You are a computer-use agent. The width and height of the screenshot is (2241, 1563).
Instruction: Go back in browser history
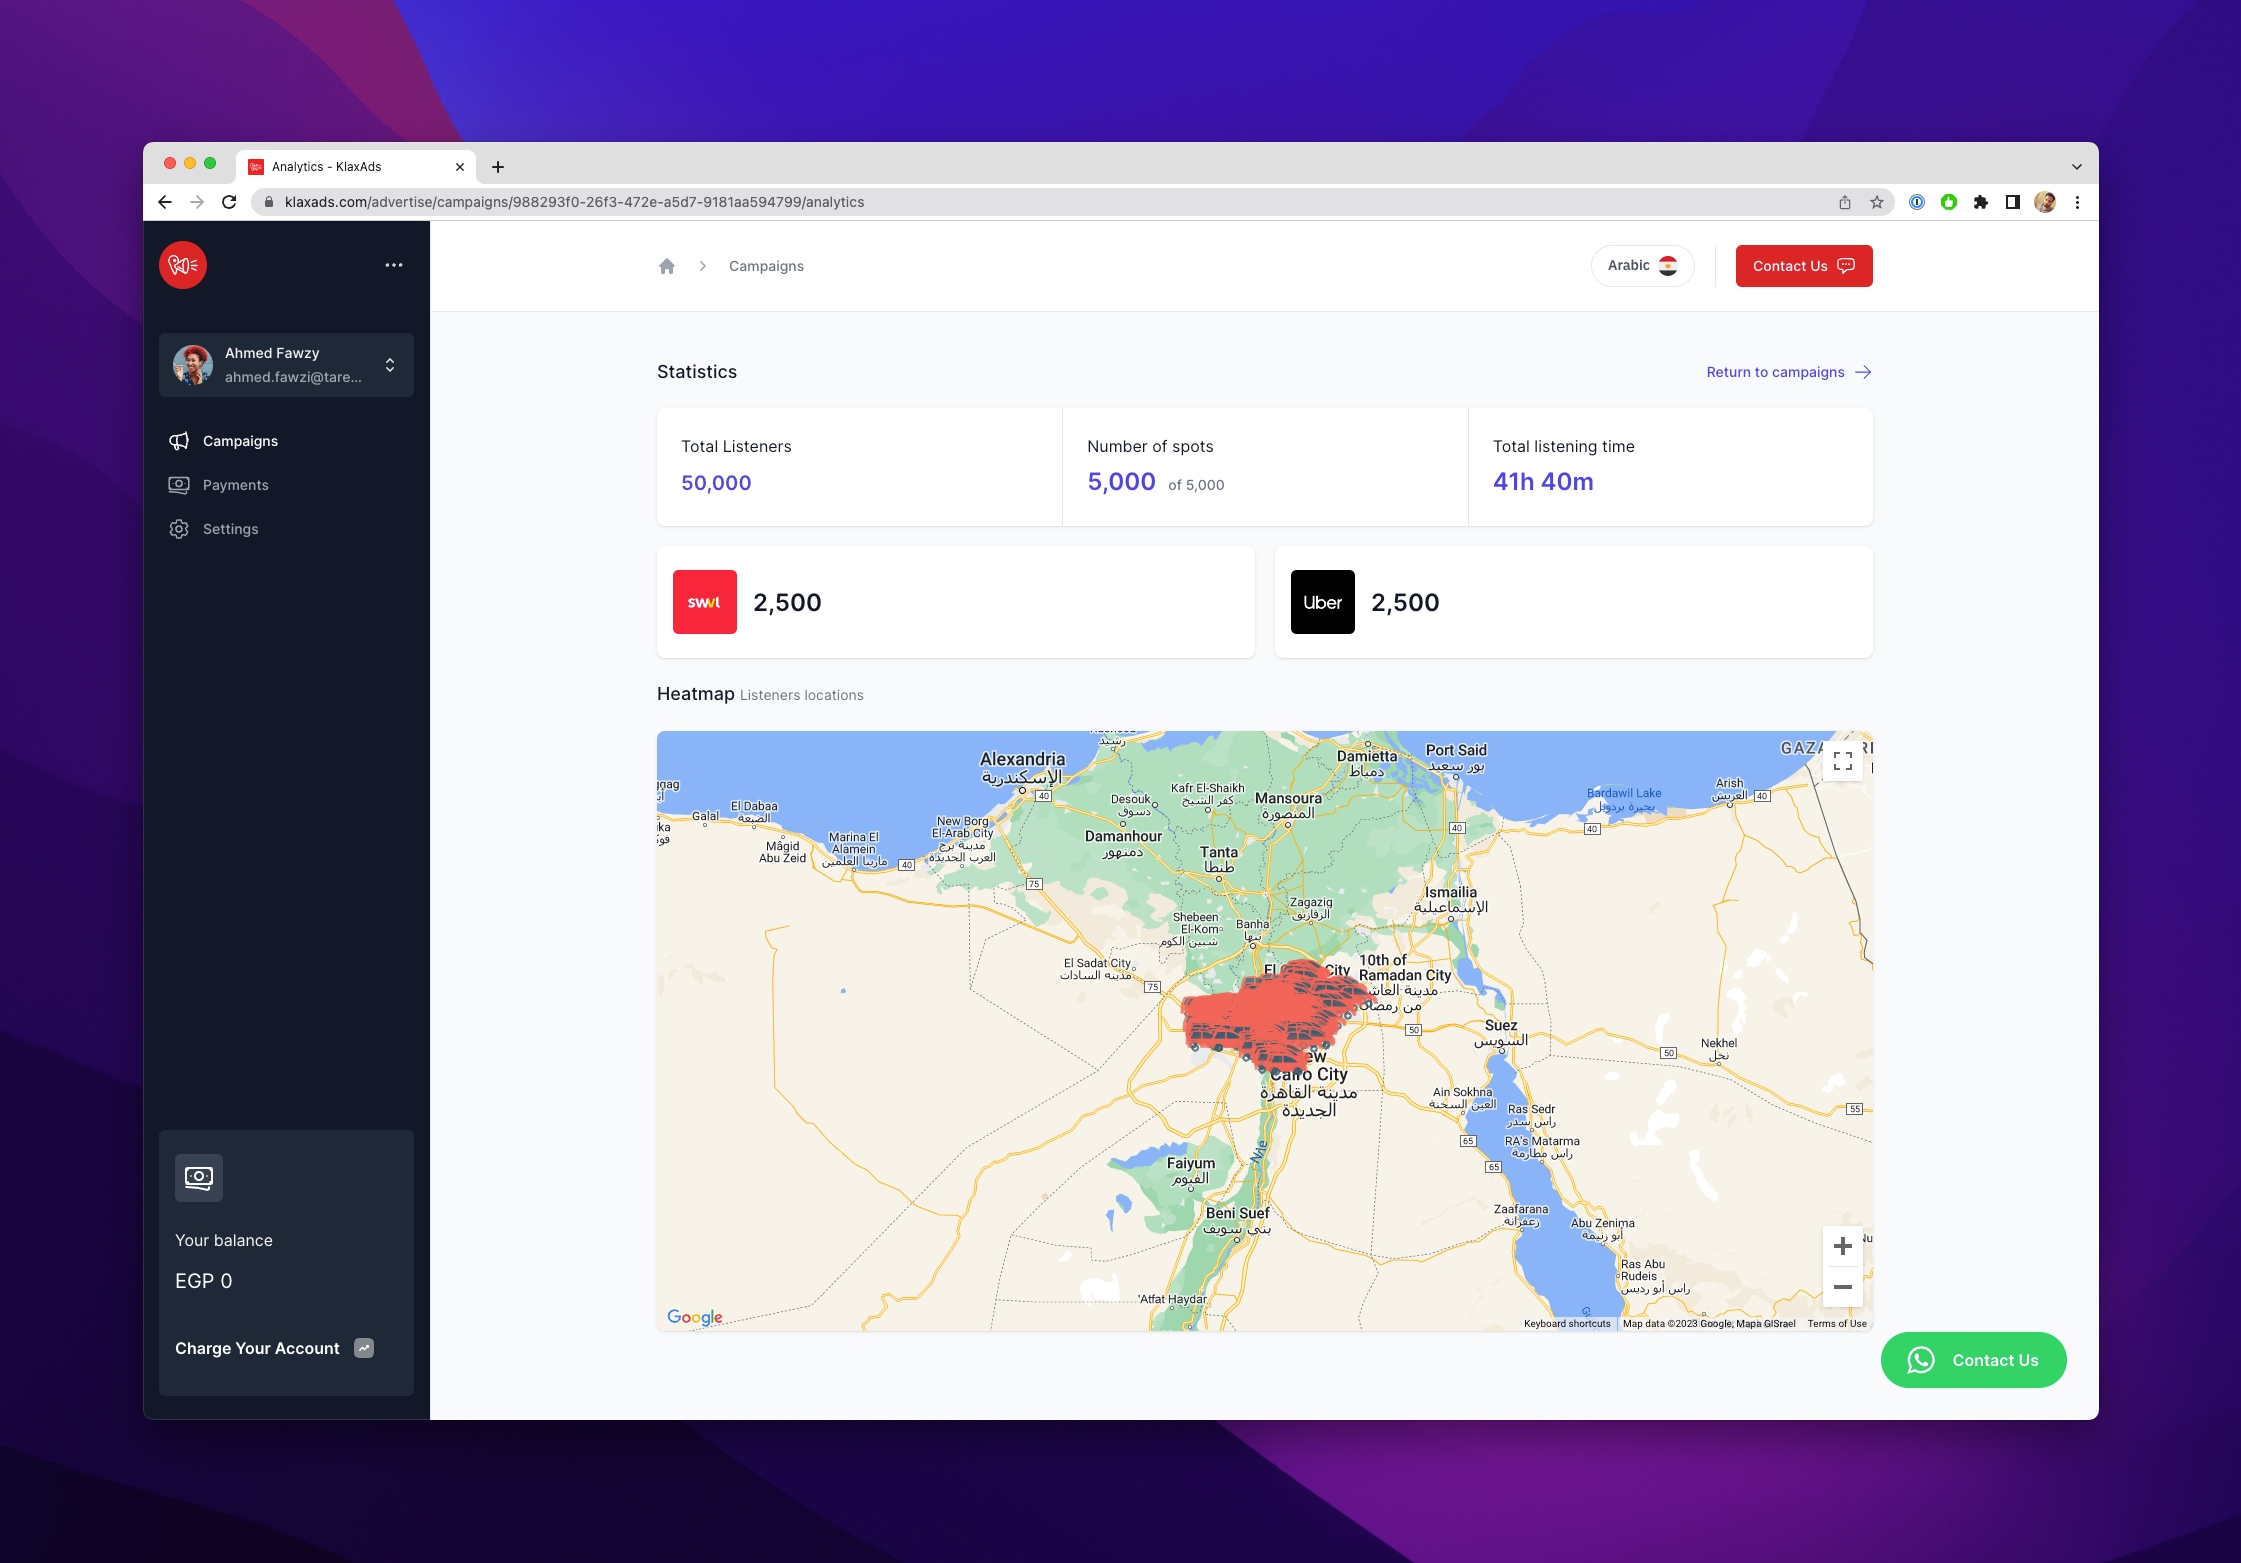click(x=165, y=202)
